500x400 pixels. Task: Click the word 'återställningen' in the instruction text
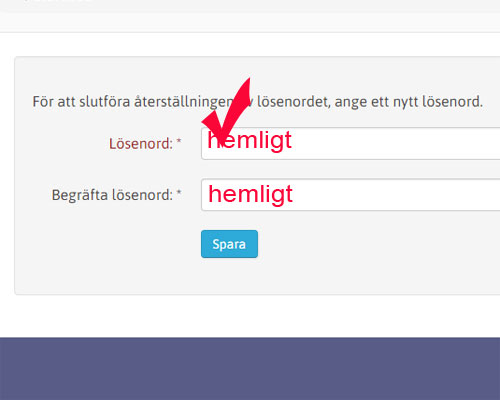[x=183, y=102]
